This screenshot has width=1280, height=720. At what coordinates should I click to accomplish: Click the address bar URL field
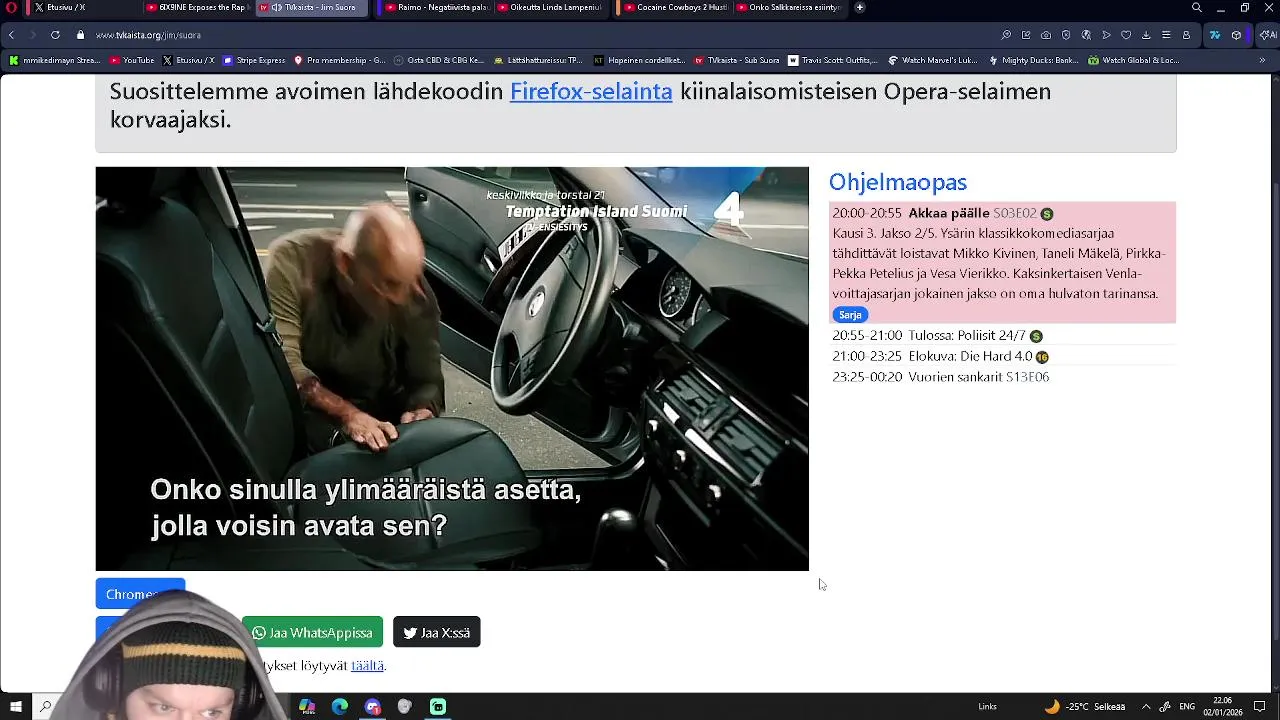pos(540,35)
